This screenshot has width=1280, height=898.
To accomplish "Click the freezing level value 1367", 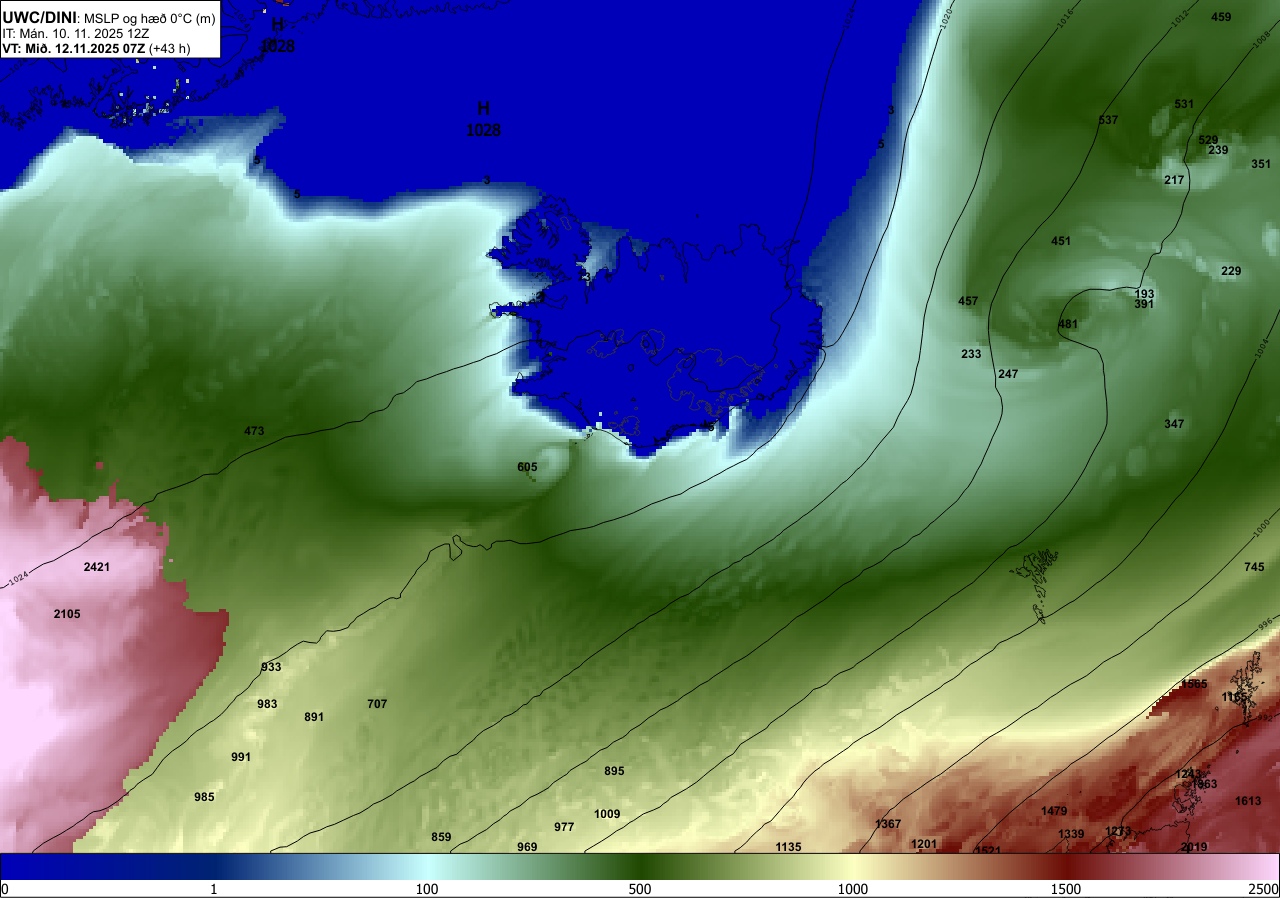I will (888, 824).
